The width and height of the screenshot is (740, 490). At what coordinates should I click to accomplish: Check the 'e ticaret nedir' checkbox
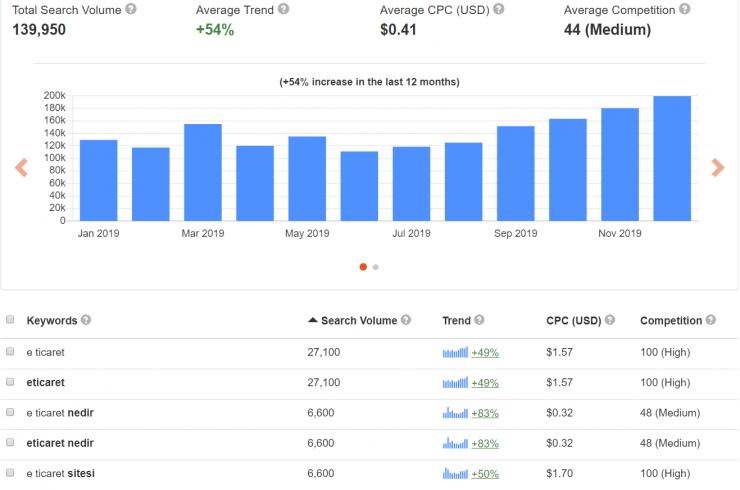pos(10,412)
